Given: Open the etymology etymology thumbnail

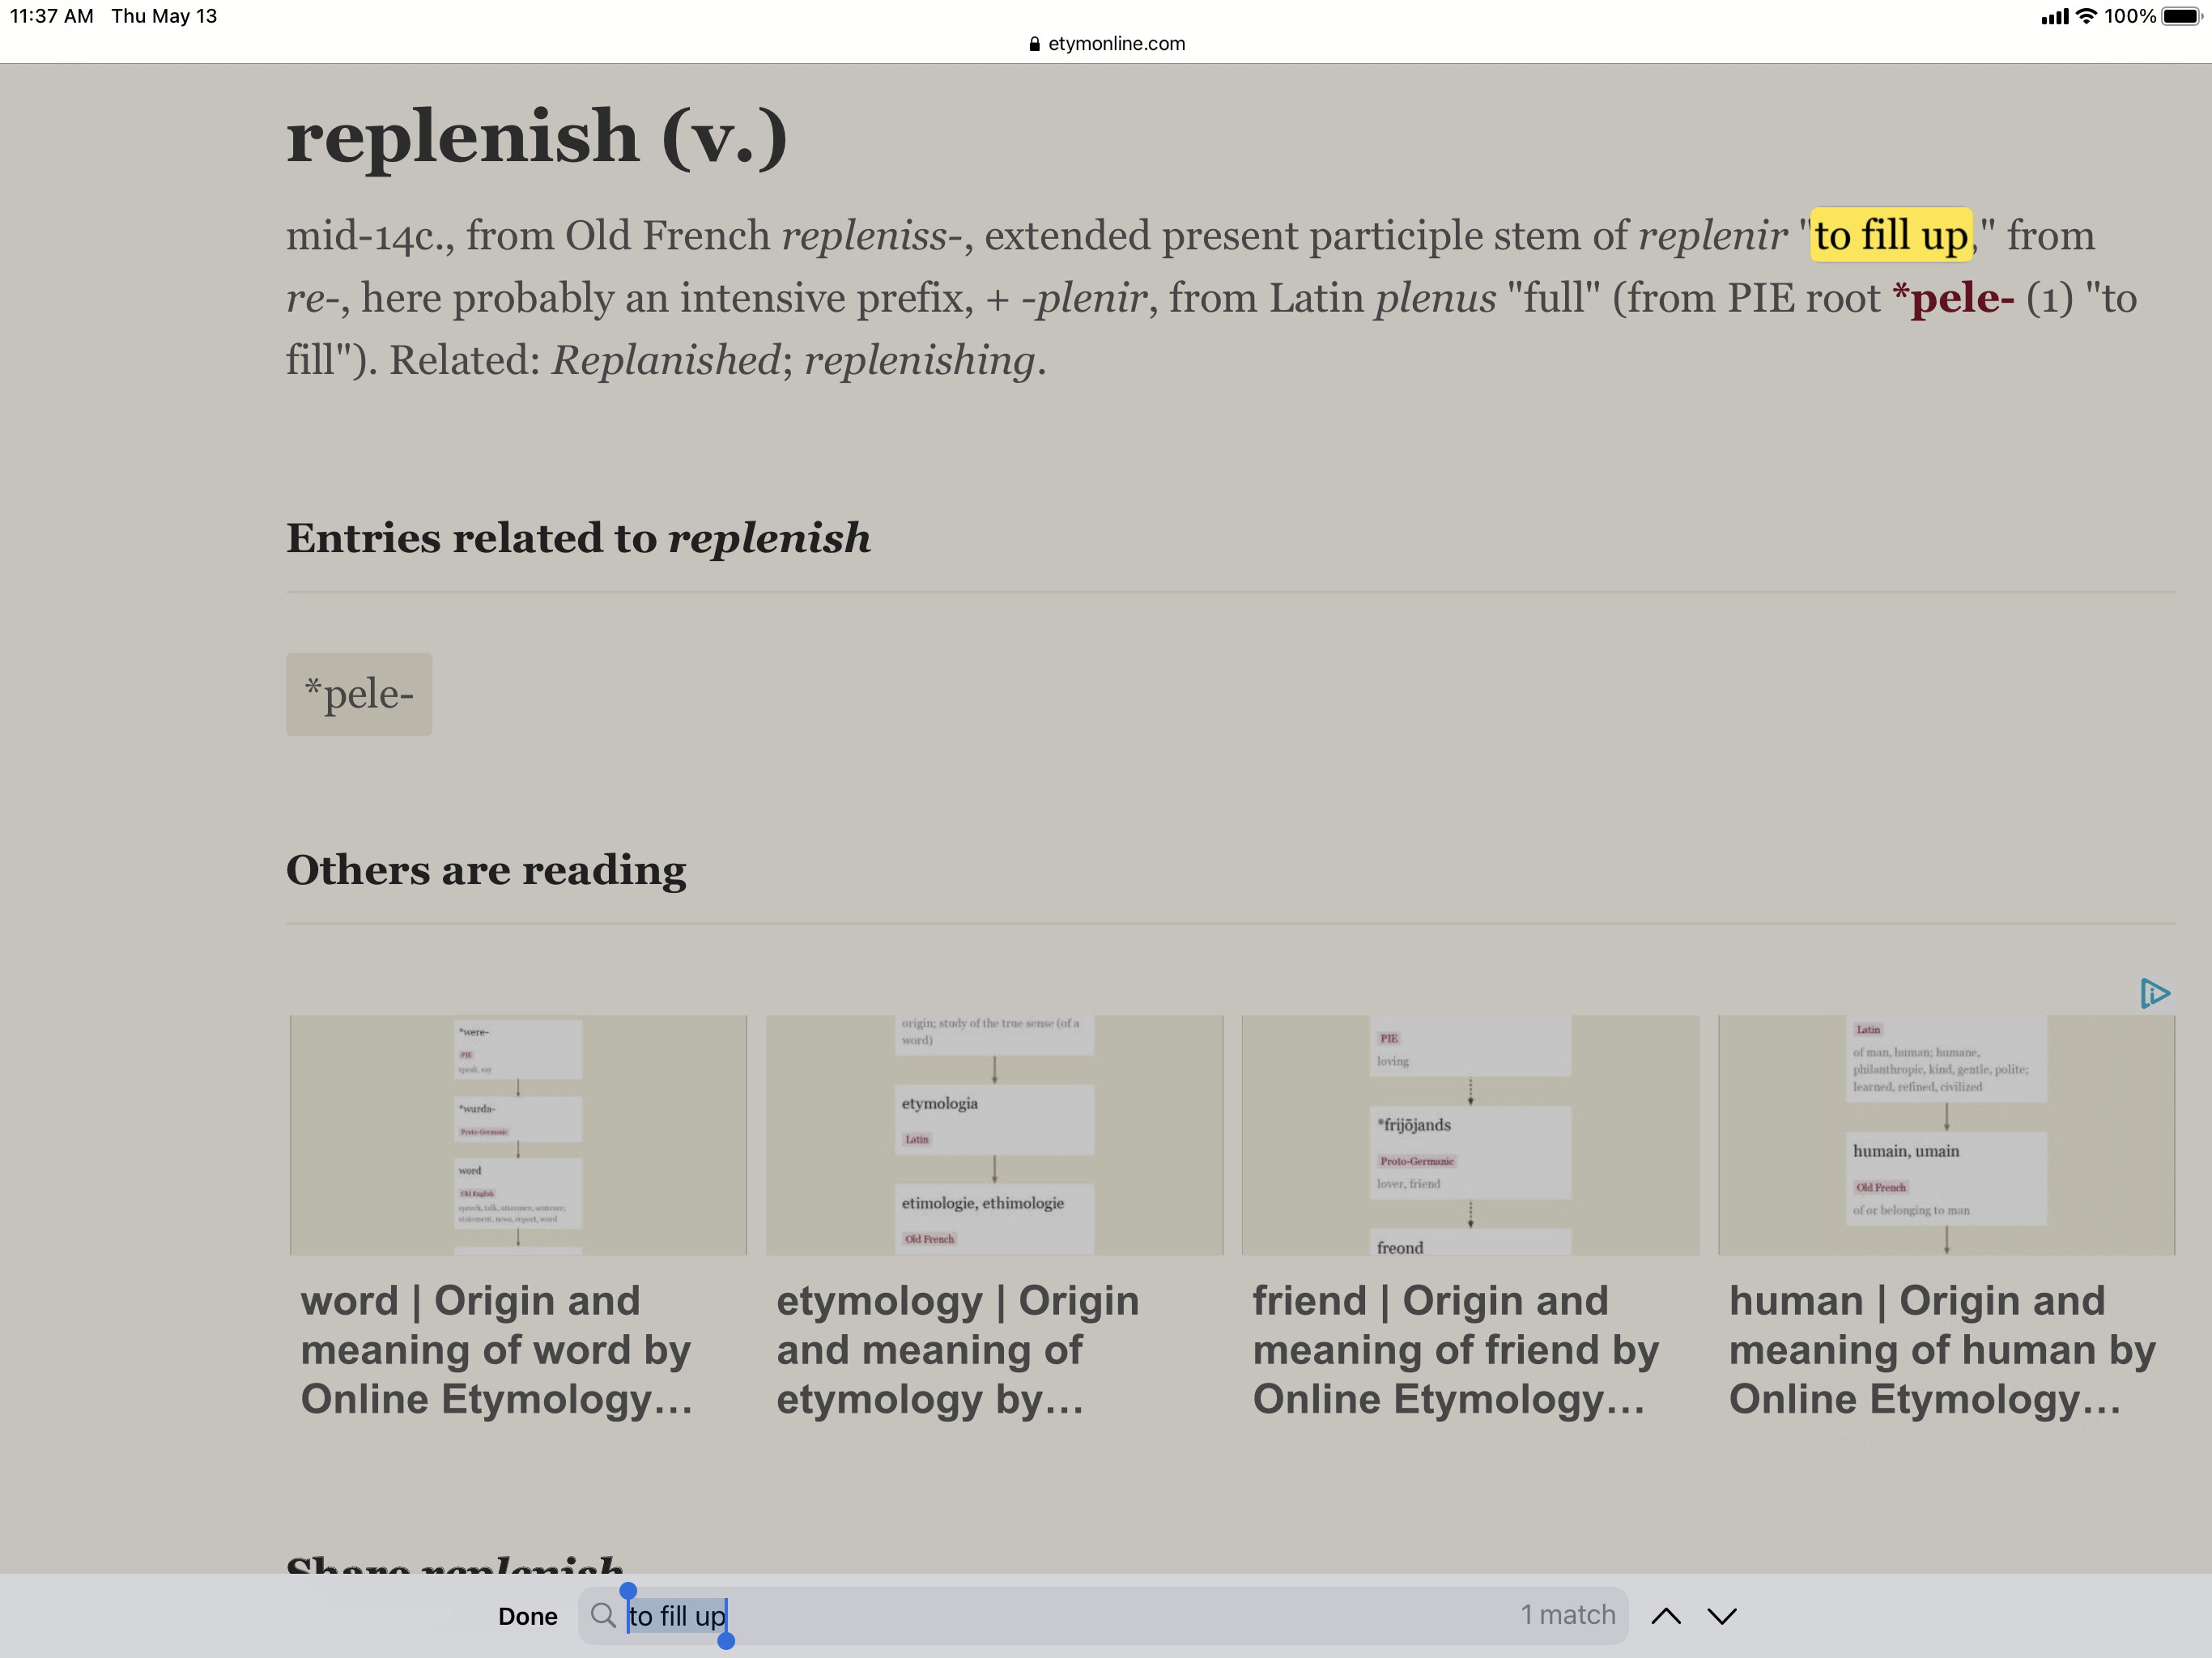Looking at the screenshot, I should tap(994, 1135).
